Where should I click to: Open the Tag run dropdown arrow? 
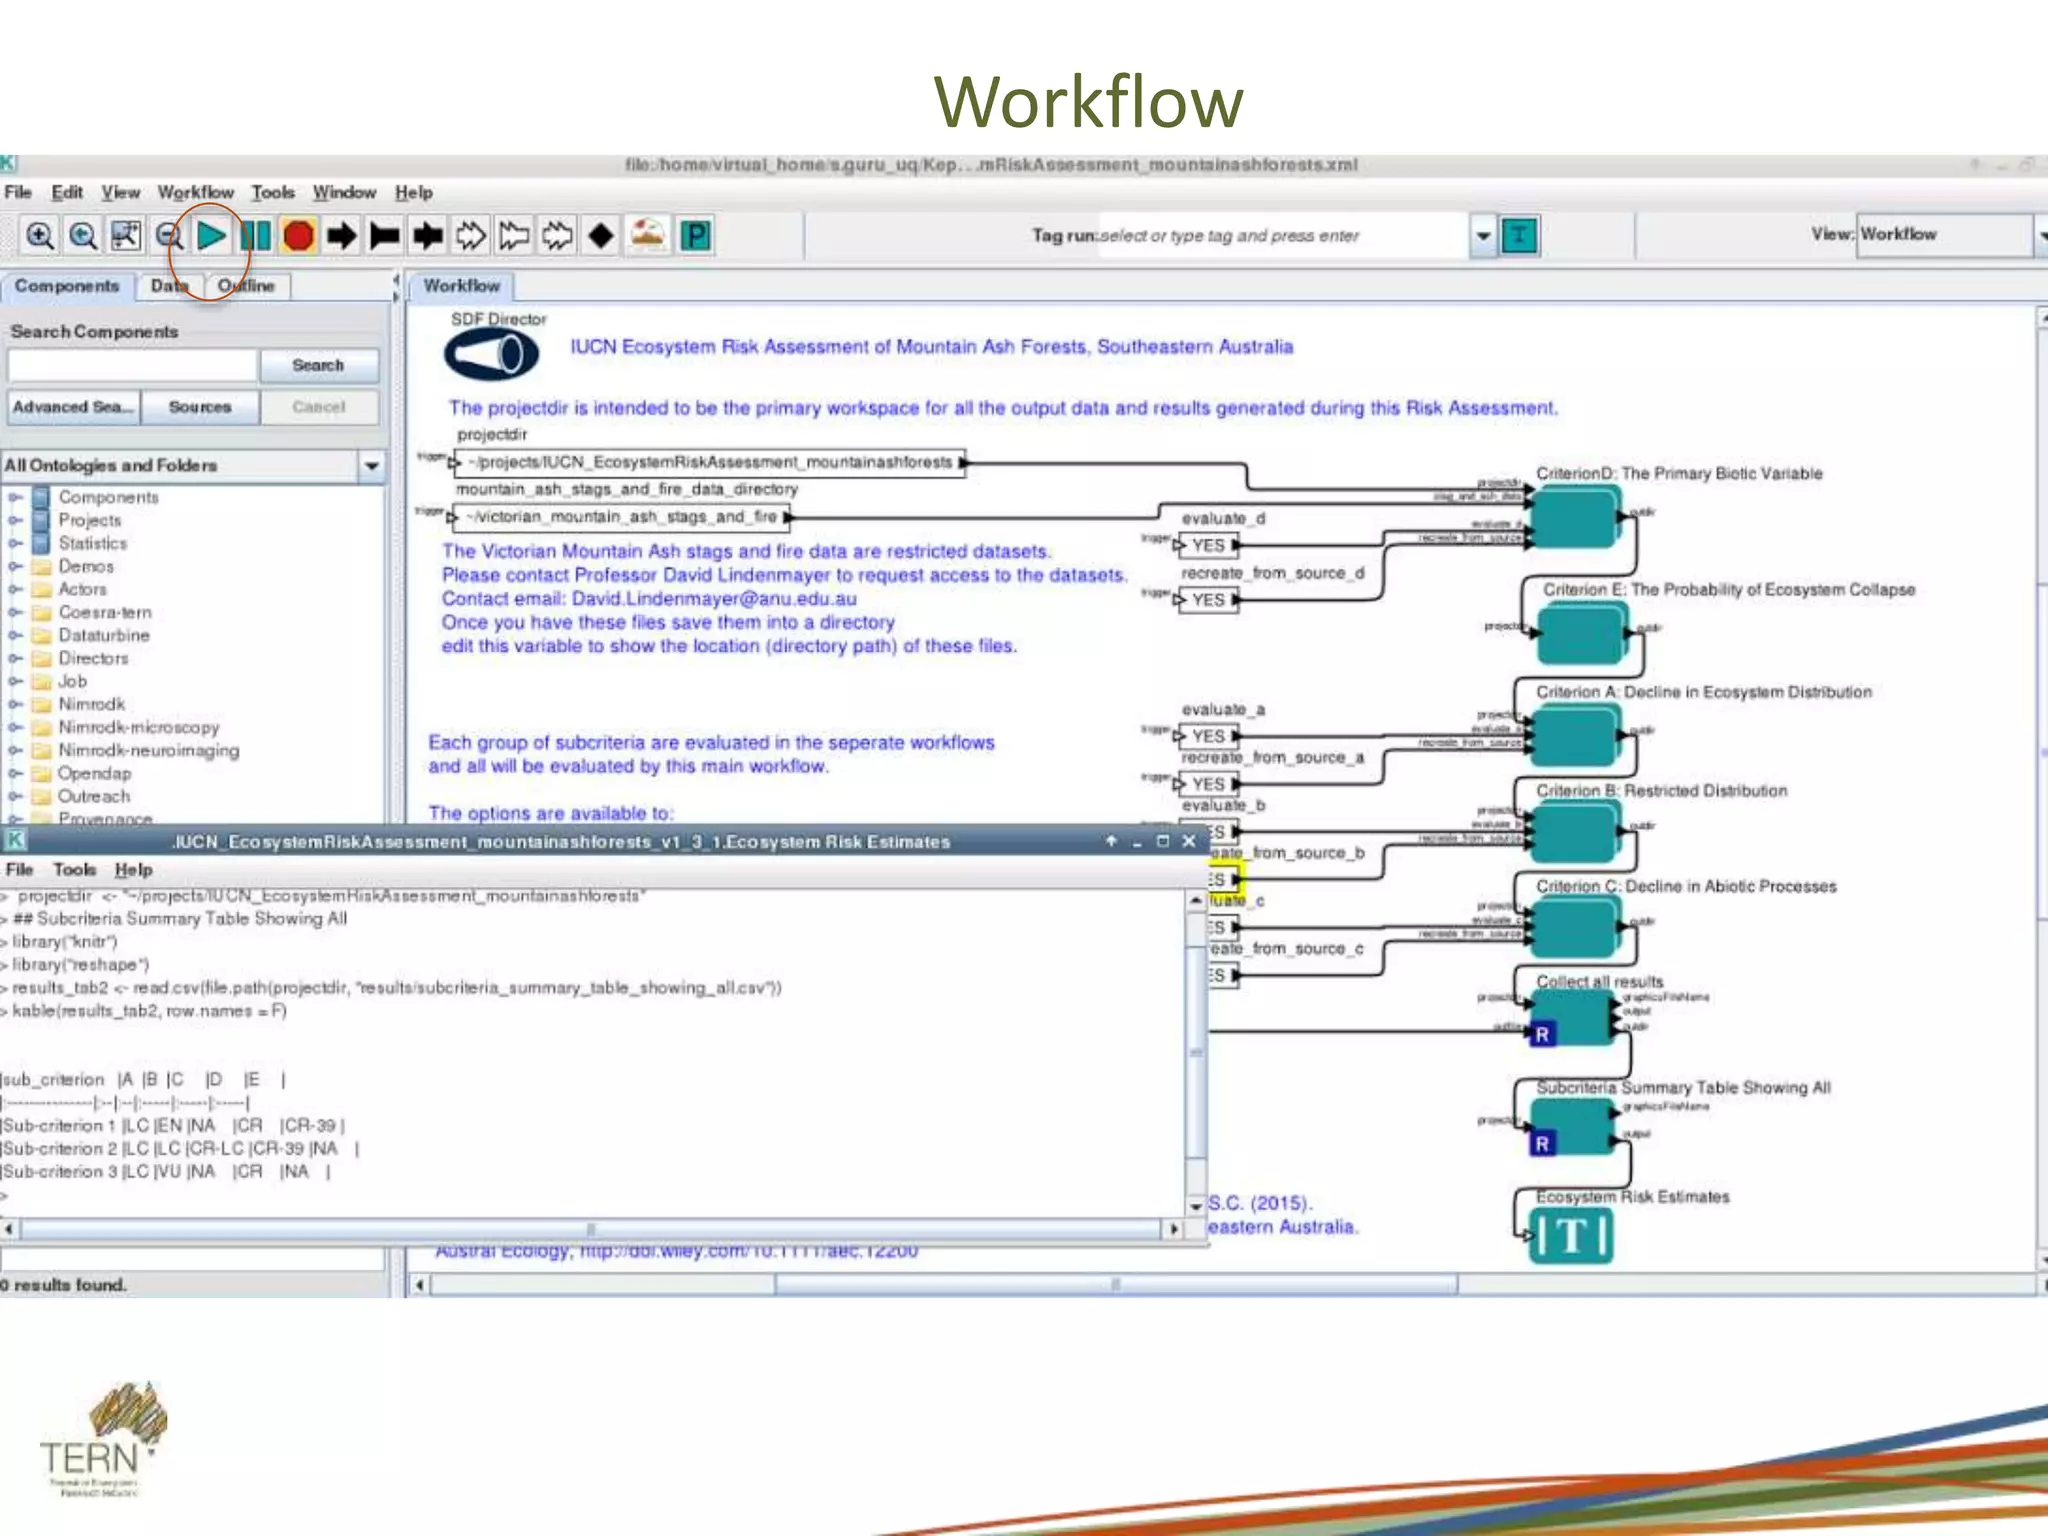click(1483, 237)
